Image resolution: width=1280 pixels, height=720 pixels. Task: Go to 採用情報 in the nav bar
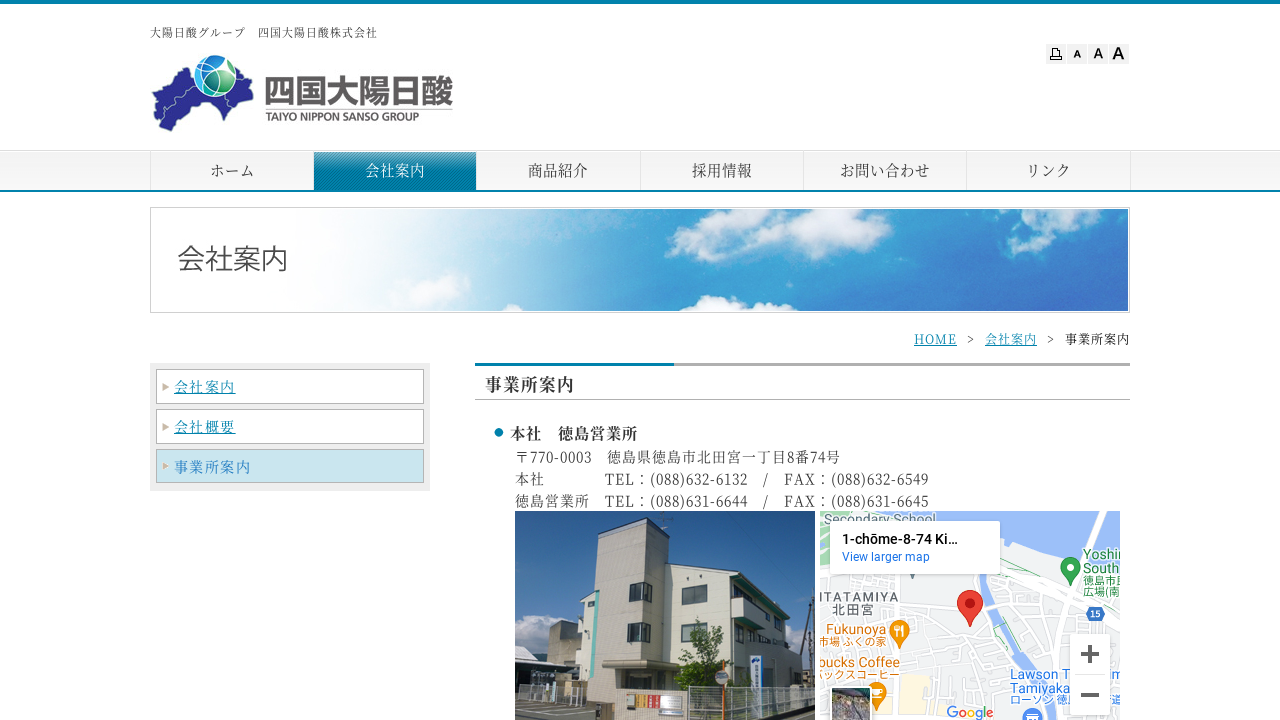pos(722,171)
